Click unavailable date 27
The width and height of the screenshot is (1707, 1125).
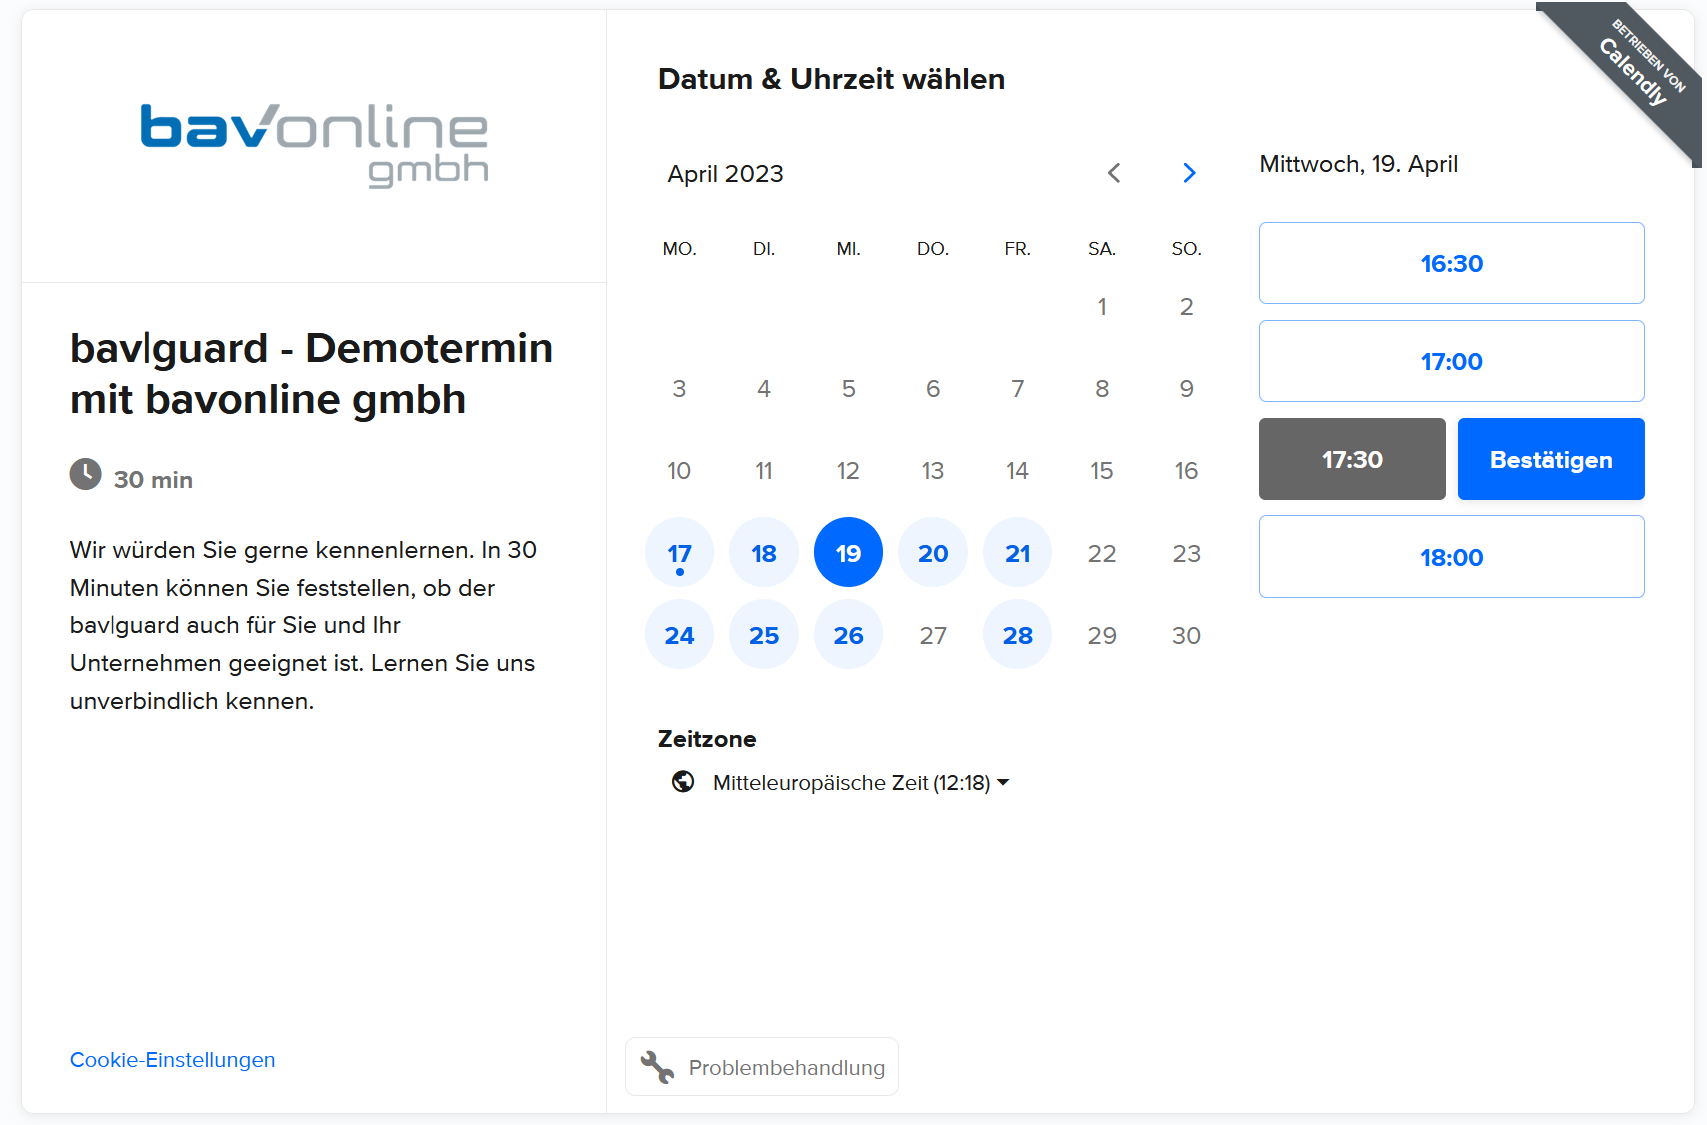pyautogui.click(x=933, y=635)
